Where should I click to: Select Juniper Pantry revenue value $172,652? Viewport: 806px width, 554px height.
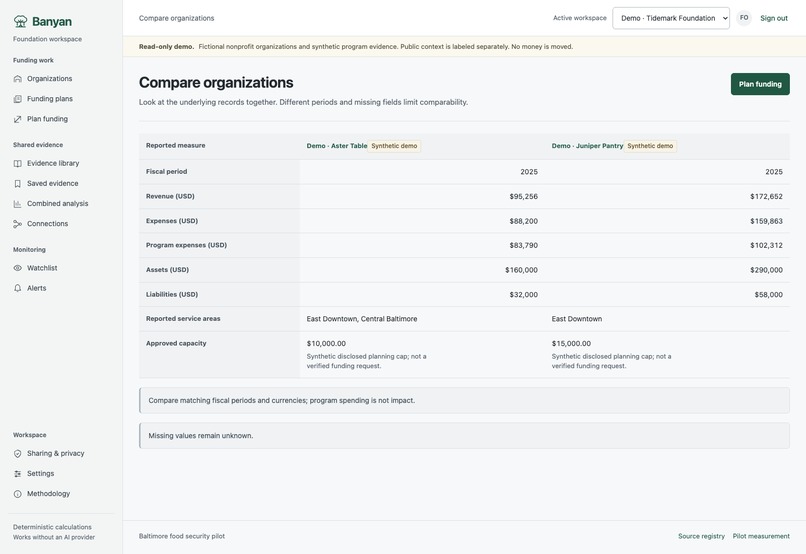point(766,196)
